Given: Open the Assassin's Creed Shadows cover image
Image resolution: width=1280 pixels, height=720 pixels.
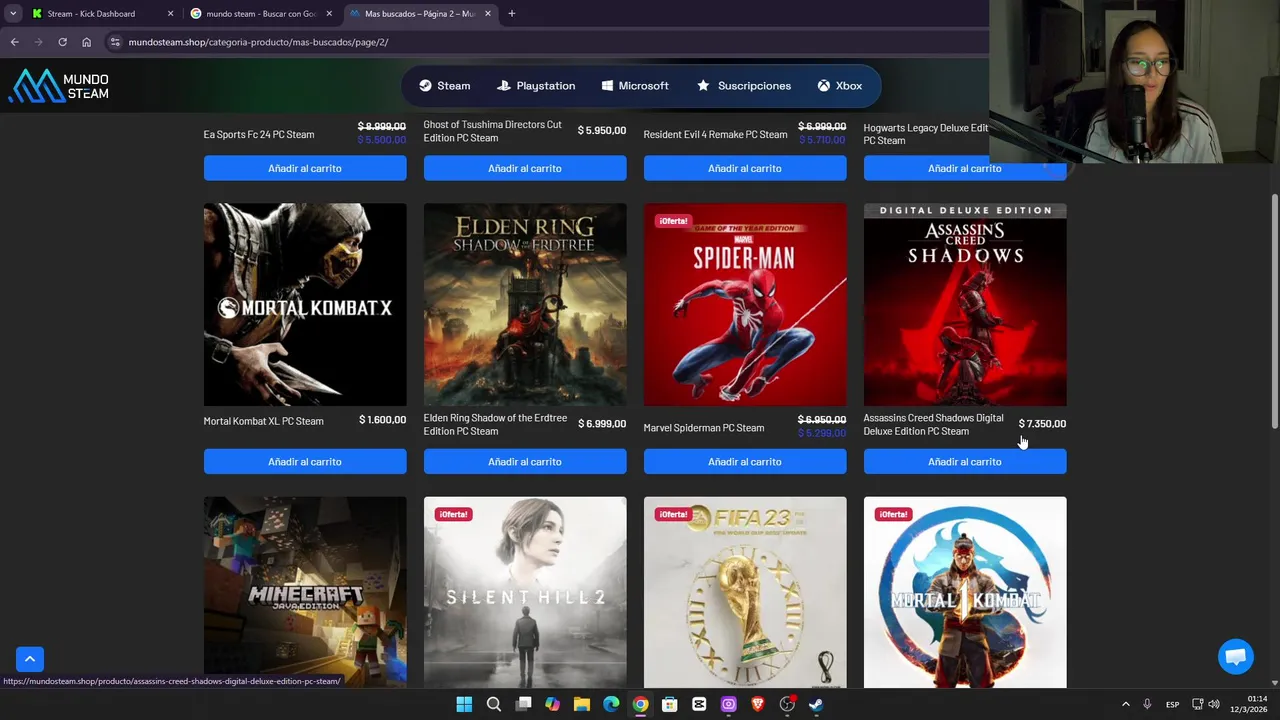Looking at the screenshot, I should coord(965,305).
